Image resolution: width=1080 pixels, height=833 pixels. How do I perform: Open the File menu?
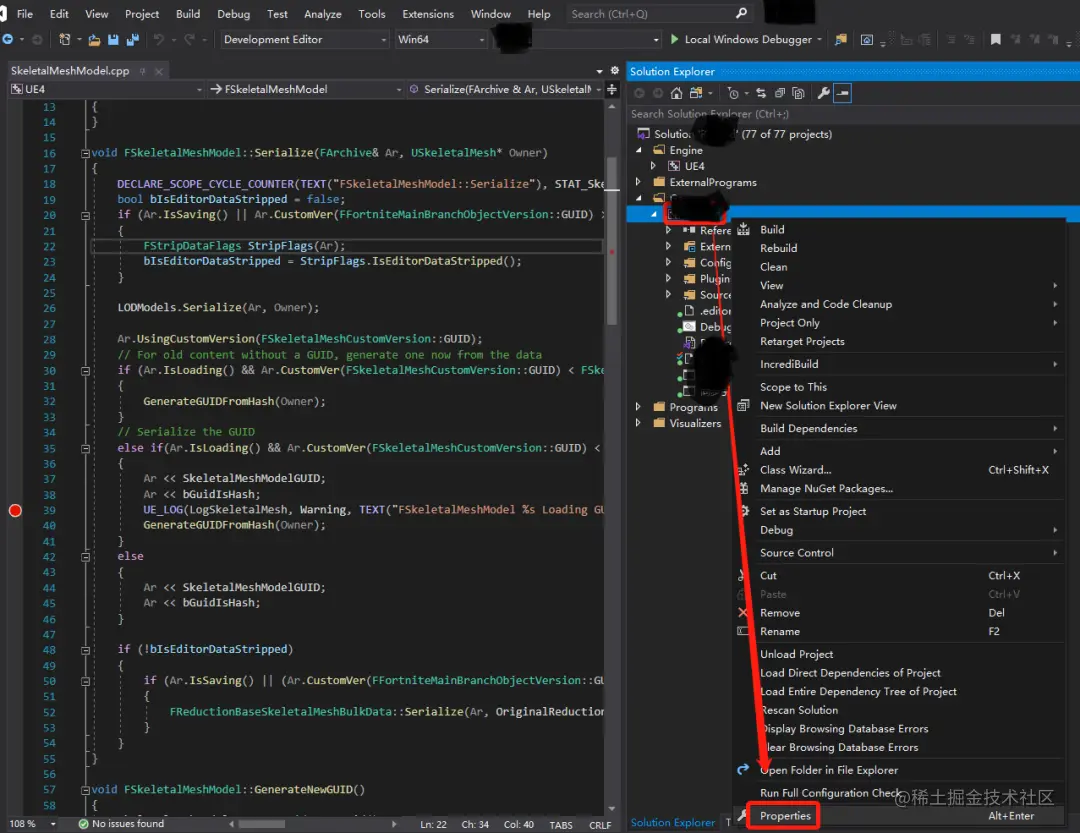[25, 14]
